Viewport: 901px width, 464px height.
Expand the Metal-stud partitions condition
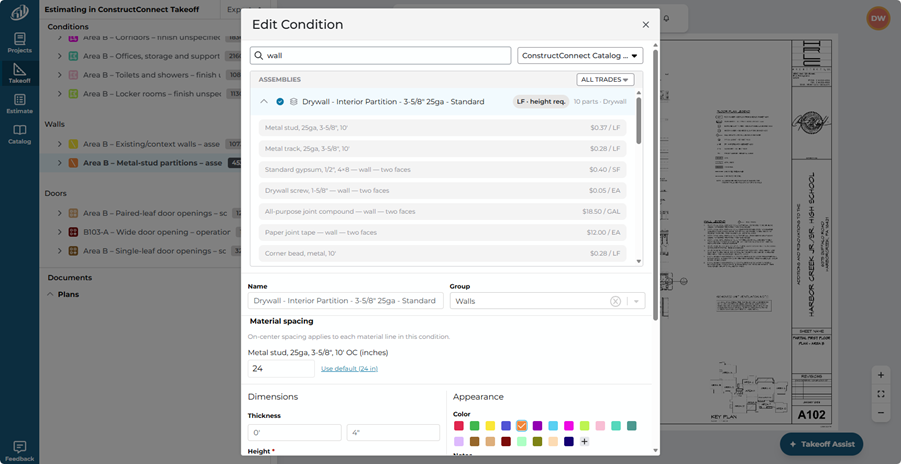(60, 163)
